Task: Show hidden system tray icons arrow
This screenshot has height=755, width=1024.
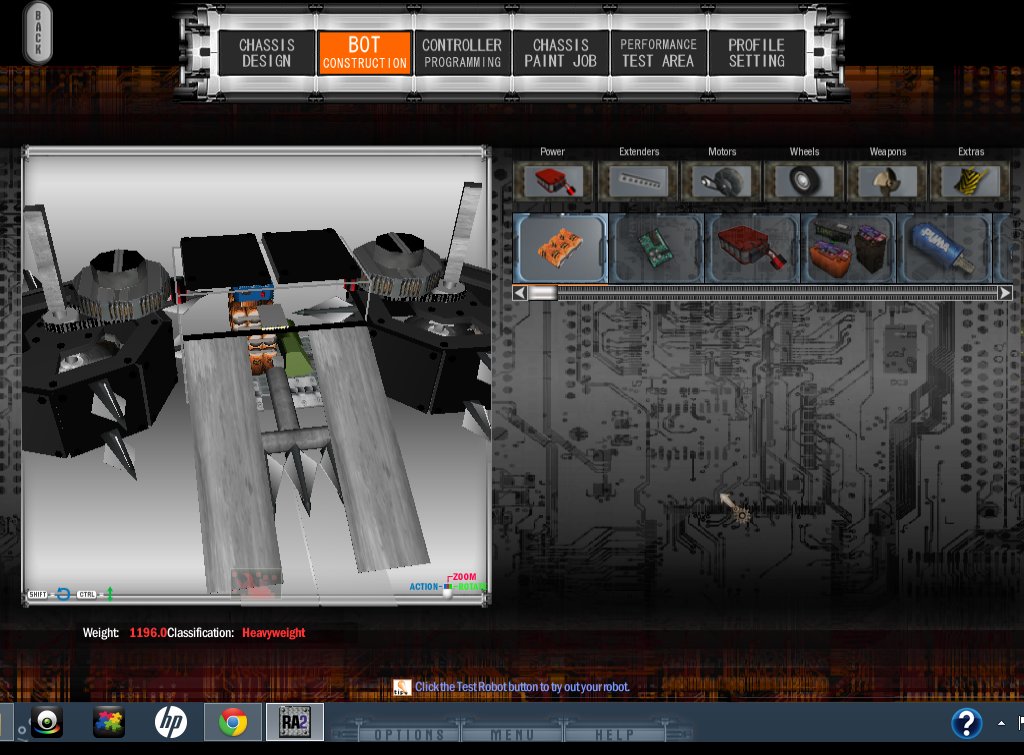Action: (x=1001, y=723)
